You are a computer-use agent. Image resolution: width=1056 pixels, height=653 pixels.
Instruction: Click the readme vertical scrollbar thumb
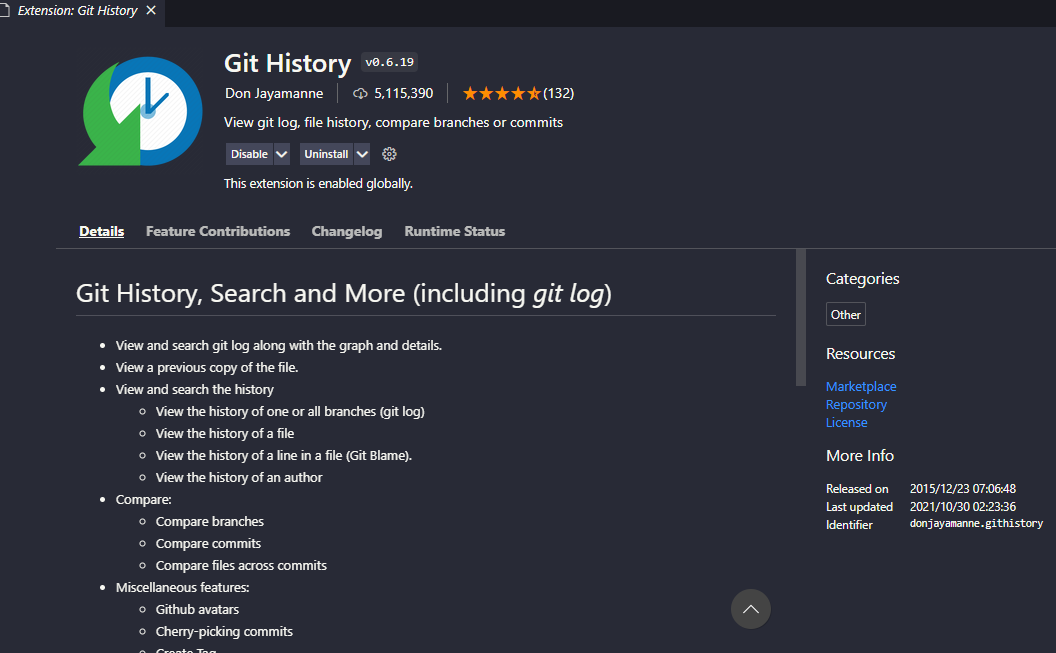pos(800,317)
